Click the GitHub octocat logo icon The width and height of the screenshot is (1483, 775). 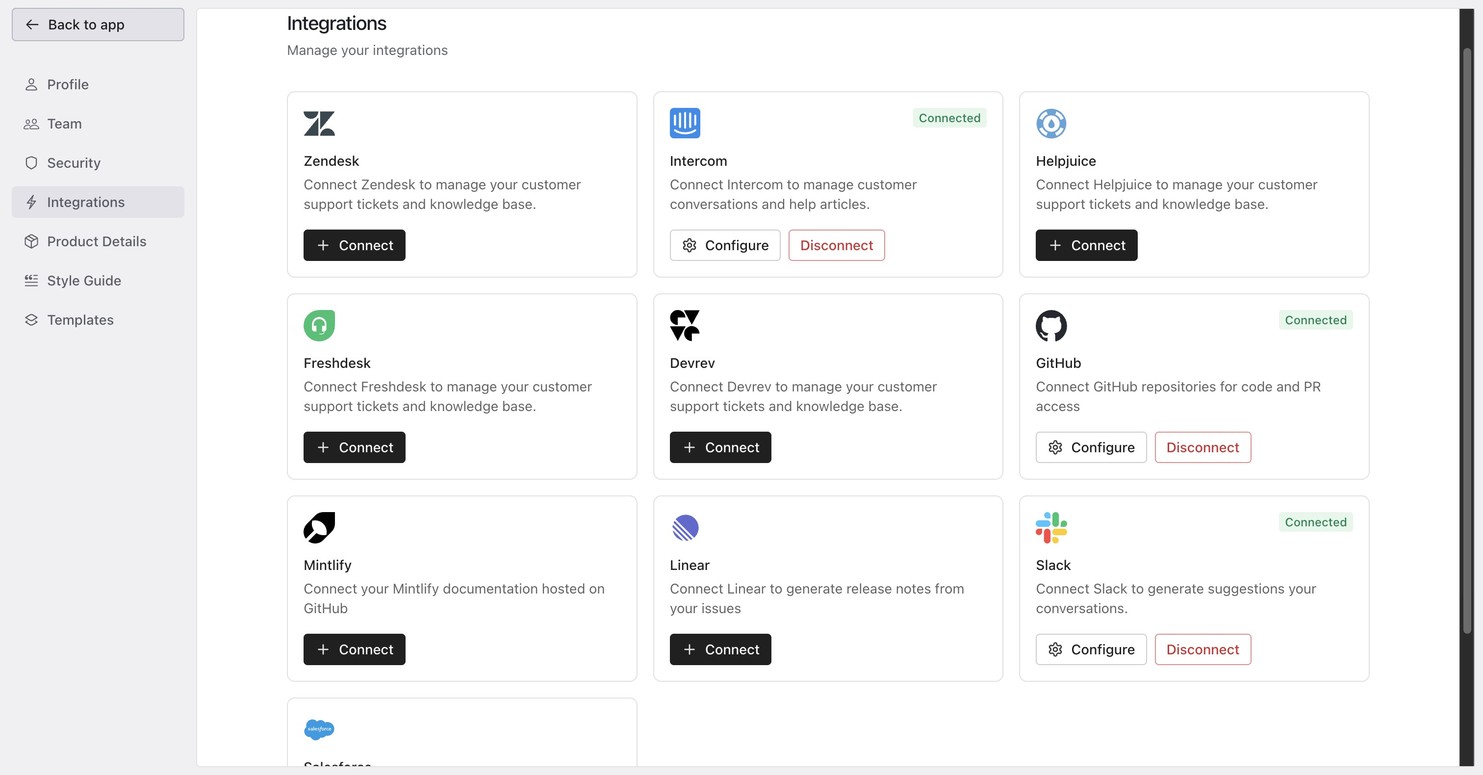(1051, 325)
